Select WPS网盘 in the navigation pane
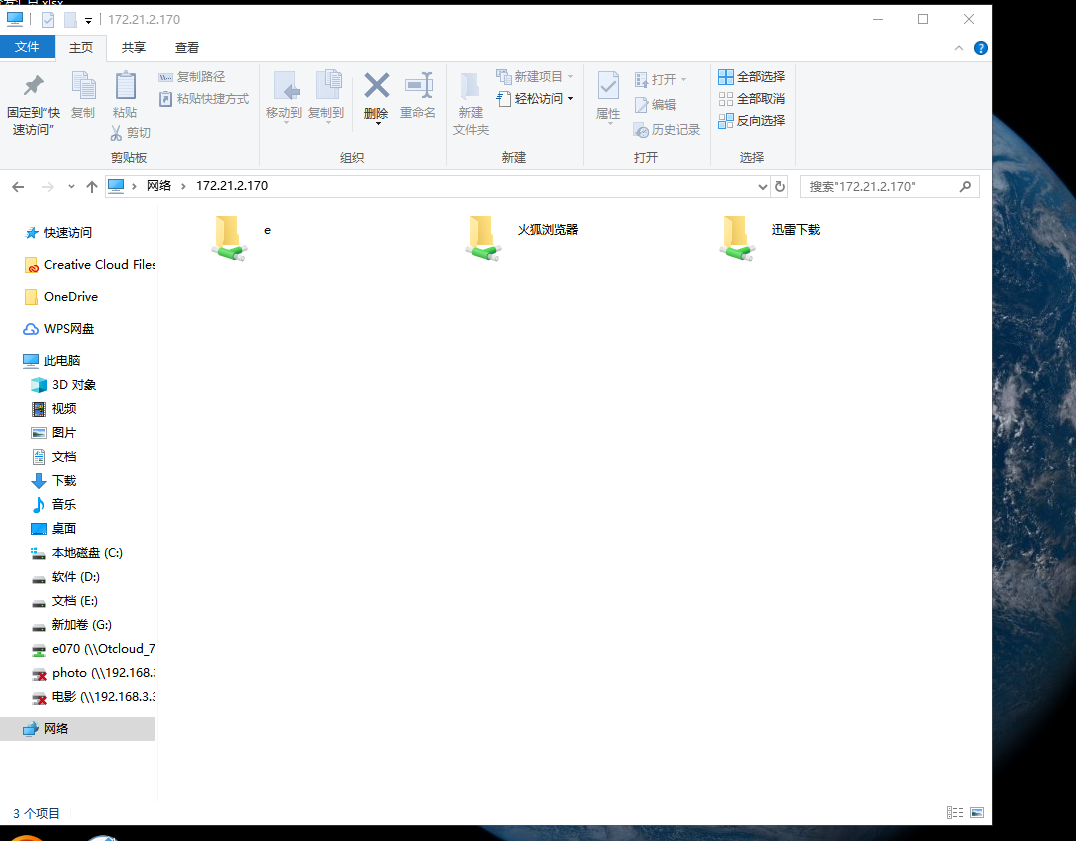 pyautogui.click(x=59, y=329)
